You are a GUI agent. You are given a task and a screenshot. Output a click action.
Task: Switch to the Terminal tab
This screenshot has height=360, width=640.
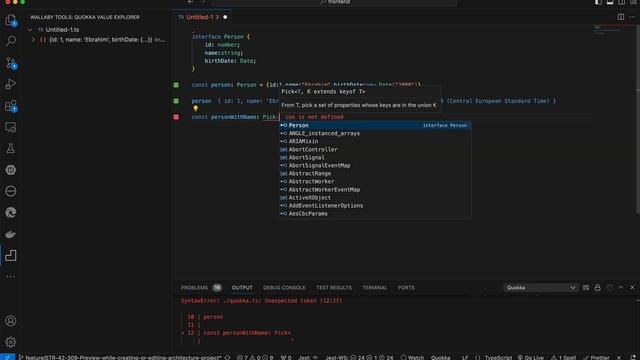(x=374, y=287)
